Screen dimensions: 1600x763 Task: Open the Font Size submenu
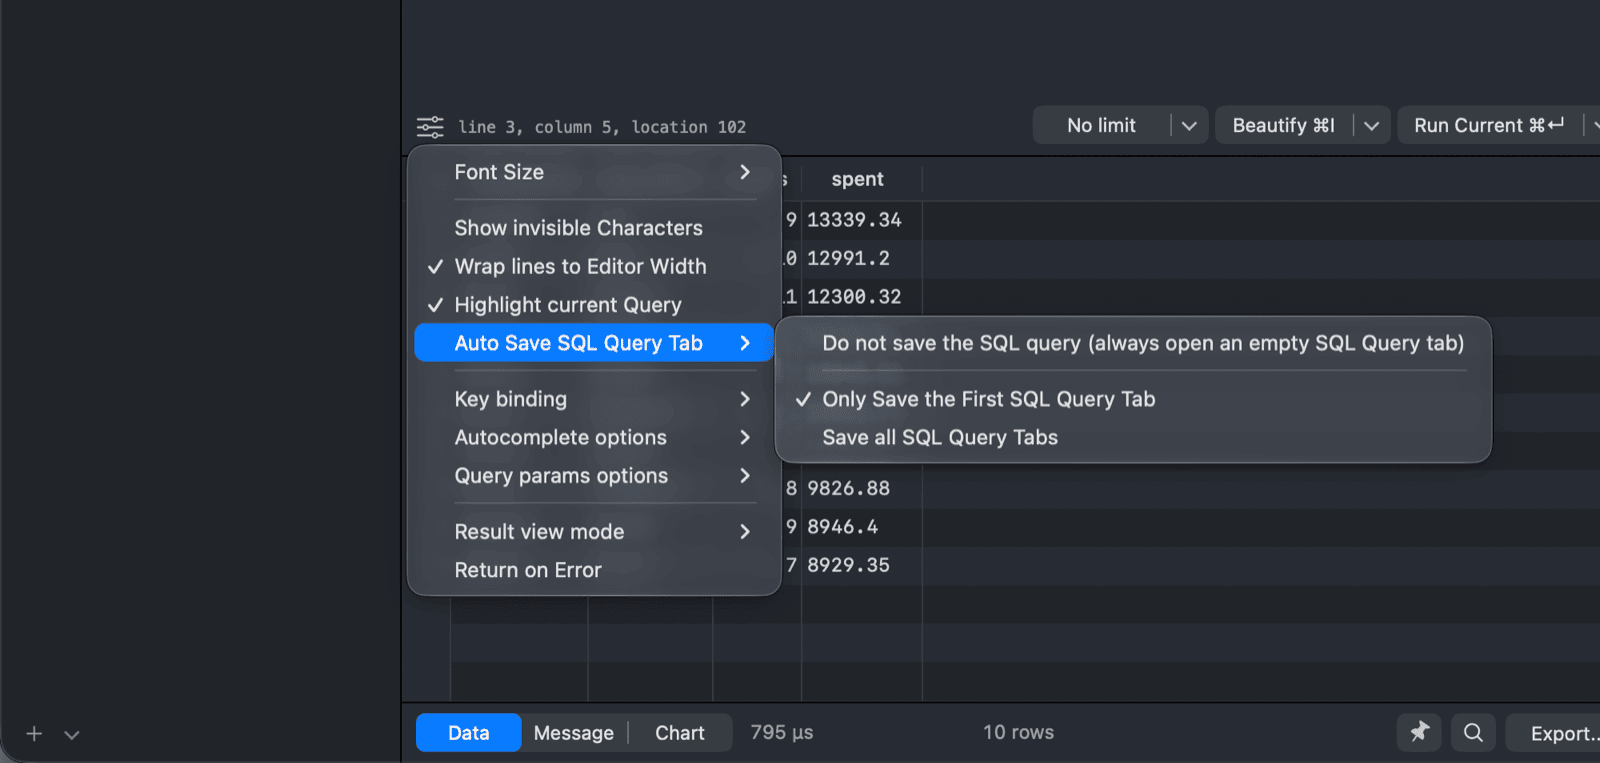click(594, 172)
